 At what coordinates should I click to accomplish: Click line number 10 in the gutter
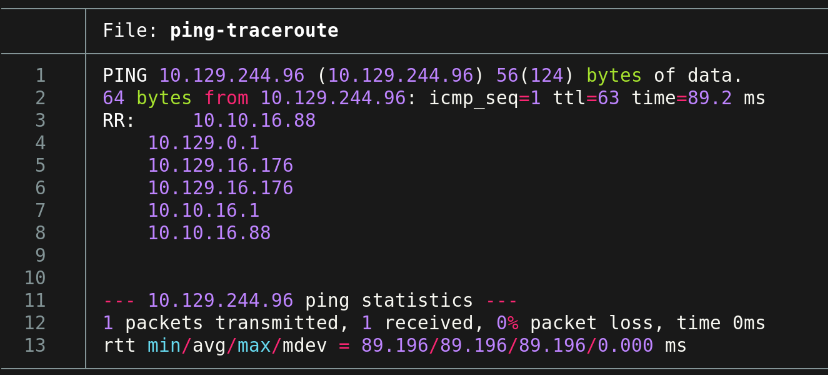[x=35, y=278]
